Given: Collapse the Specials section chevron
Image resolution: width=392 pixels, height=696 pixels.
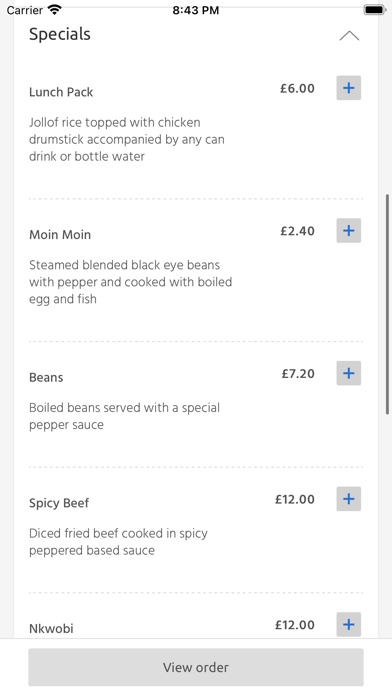Looking at the screenshot, I should [x=349, y=36].
